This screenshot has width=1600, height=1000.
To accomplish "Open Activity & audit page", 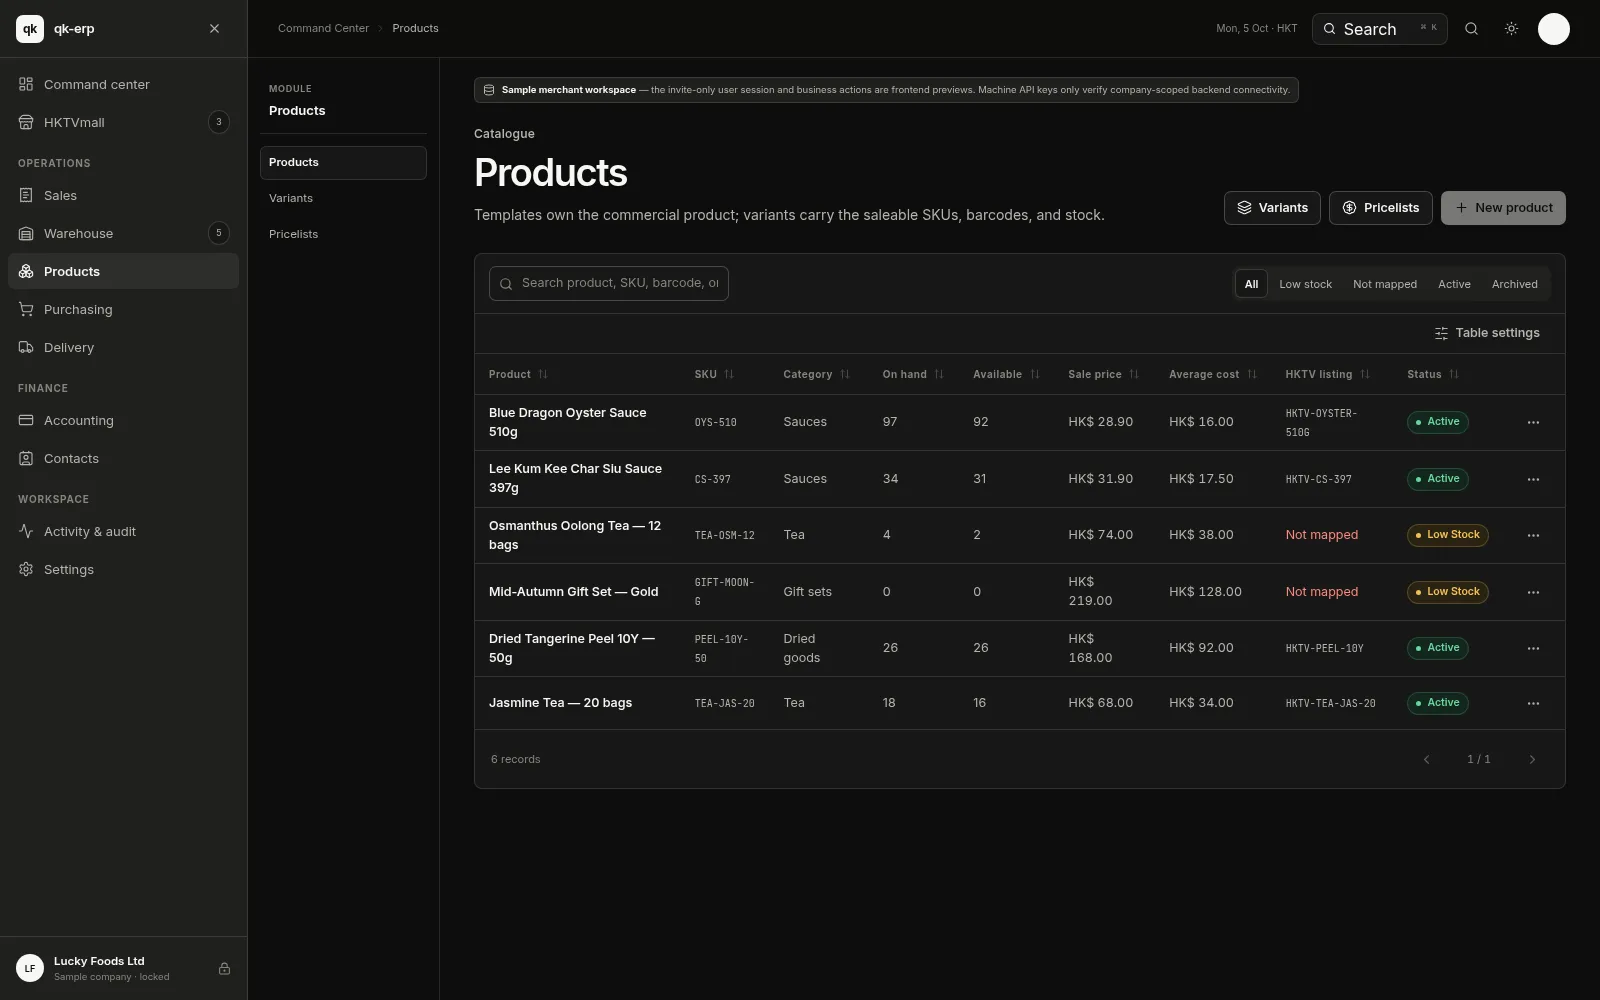I will point(123,532).
